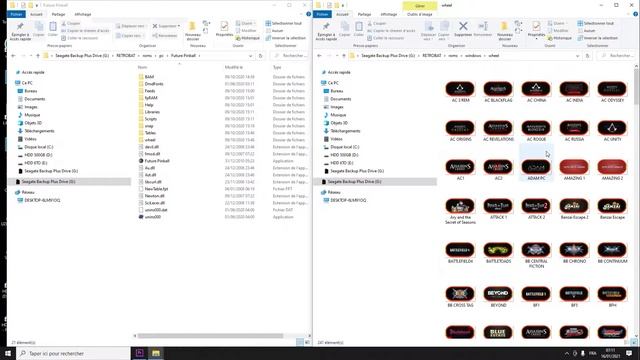Viewport: 640px width, 360px height.
Task: Click Windows Start button on taskbar
Action: coord(8,353)
